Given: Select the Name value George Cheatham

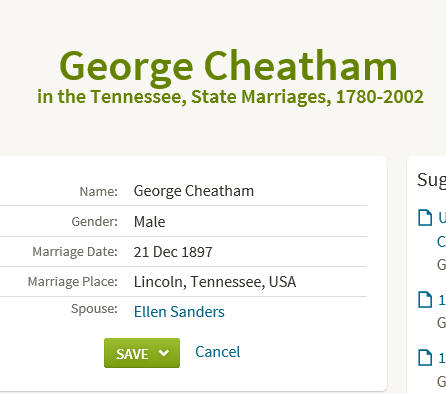Looking at the screenshot, I should pos(194,191).
